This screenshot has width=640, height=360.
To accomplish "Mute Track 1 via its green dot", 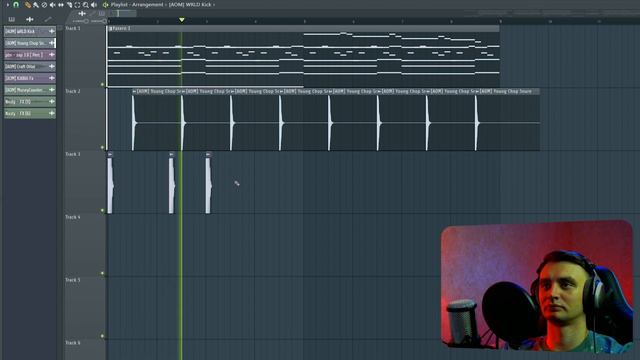I will click(102, 84).
